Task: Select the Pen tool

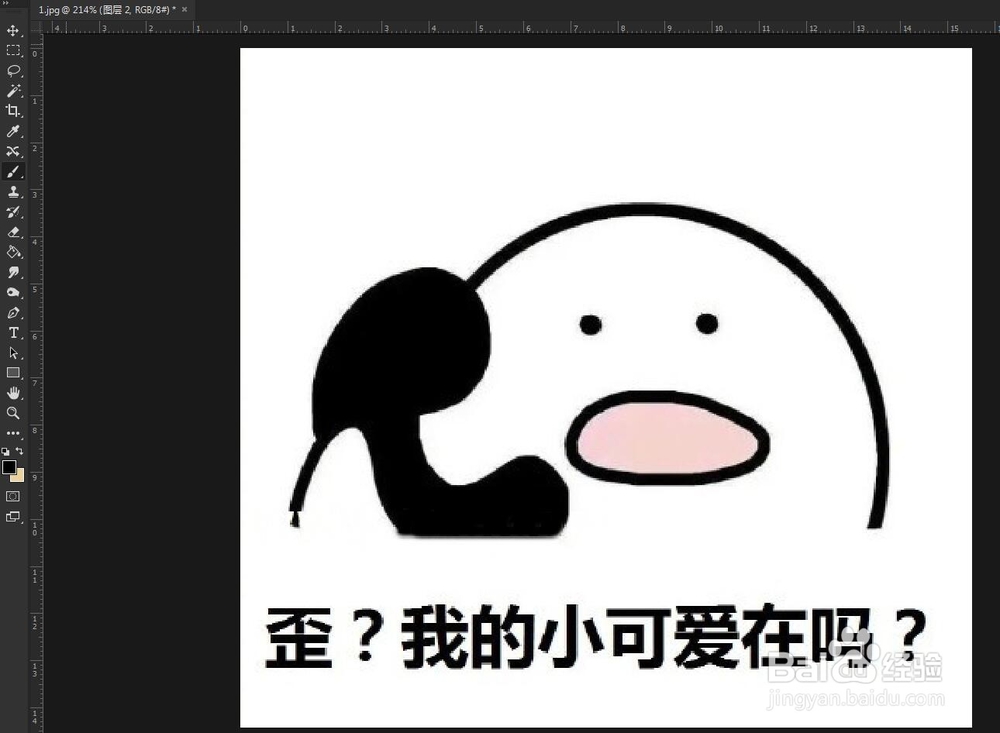Action: [13, 312]
